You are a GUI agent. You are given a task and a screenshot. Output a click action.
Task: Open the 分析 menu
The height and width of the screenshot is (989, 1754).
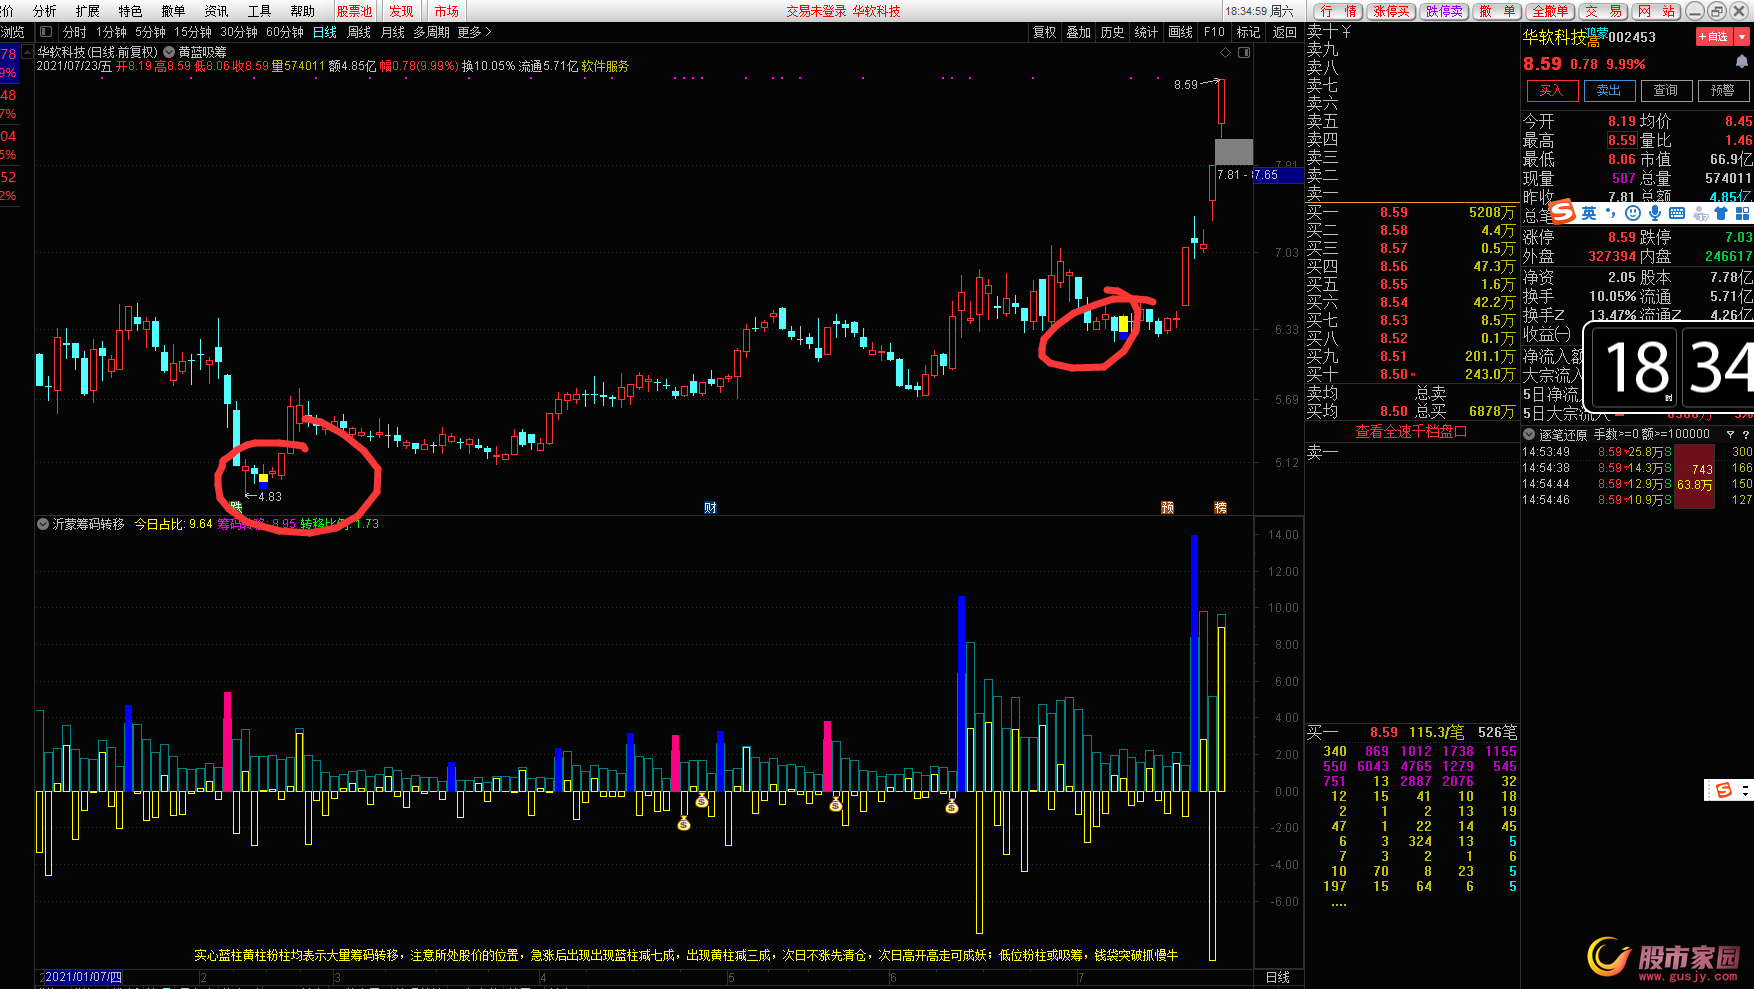[45, 11]
